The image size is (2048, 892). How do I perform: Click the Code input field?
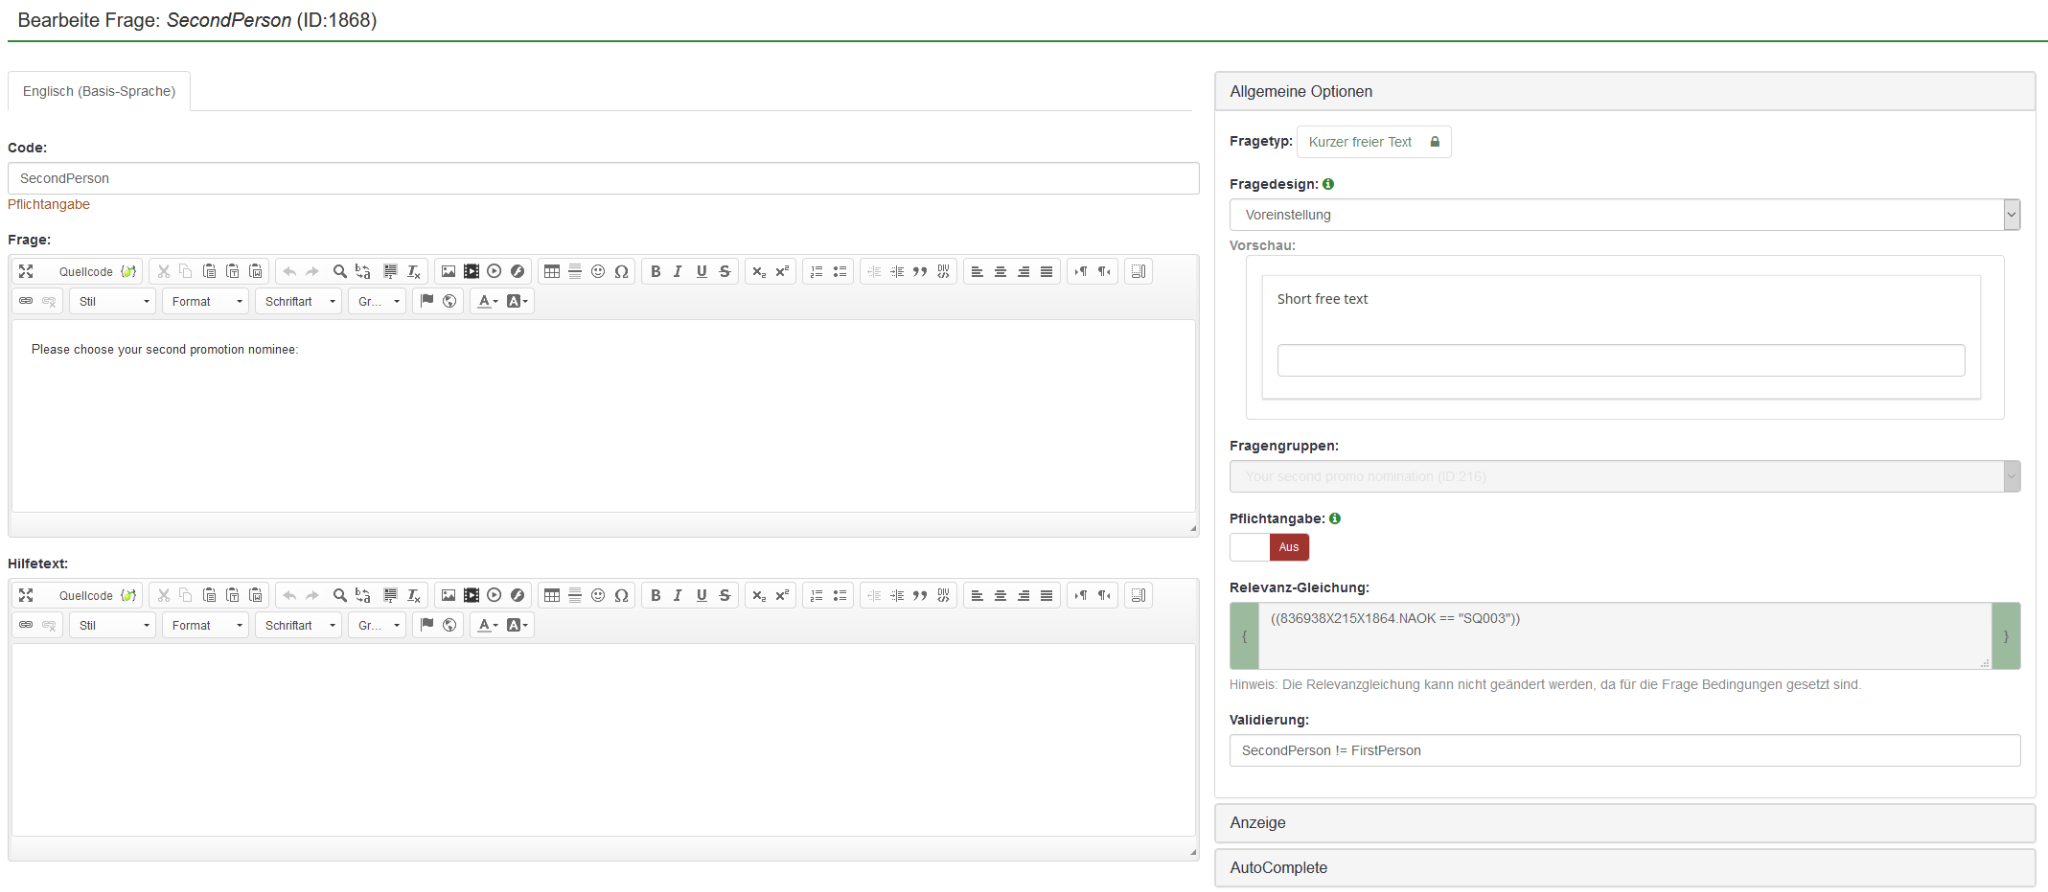click(604, 178)
